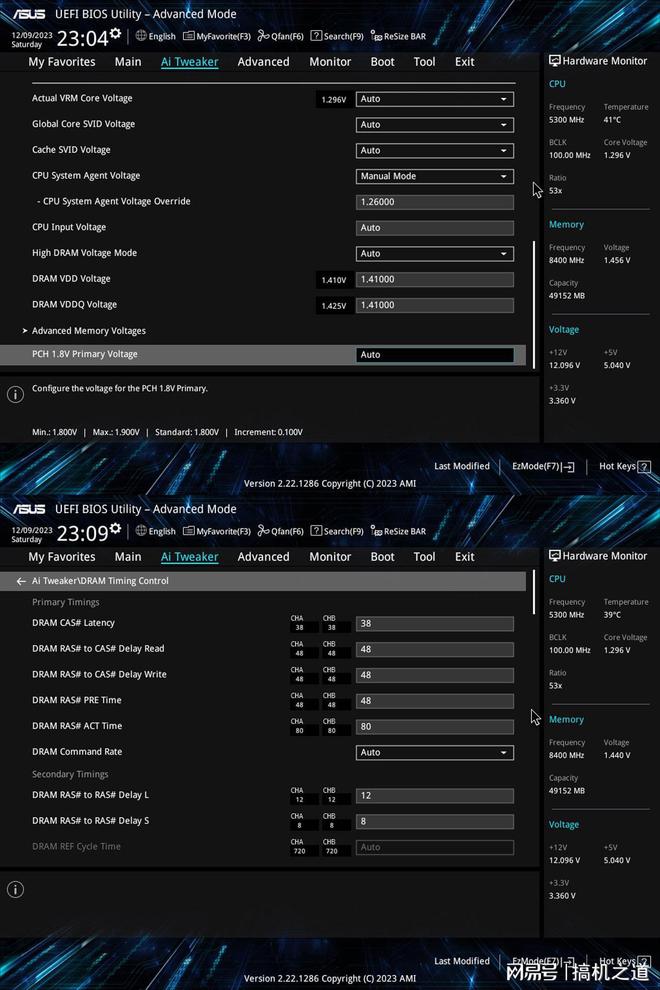Image resolution: width=660 pixels, height=990 pixels.
Task: Select Boot tab on 23:04 screen
Action: (x=382, y=62)
